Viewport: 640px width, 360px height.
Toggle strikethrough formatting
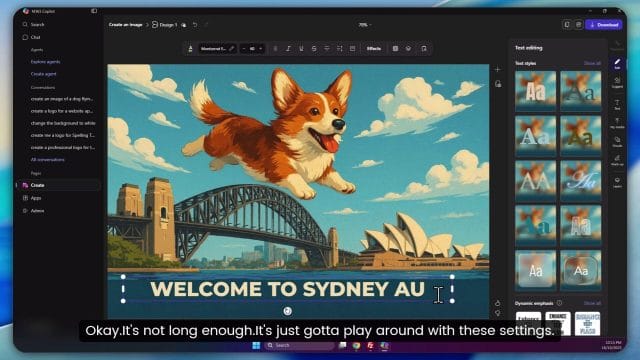314,49
